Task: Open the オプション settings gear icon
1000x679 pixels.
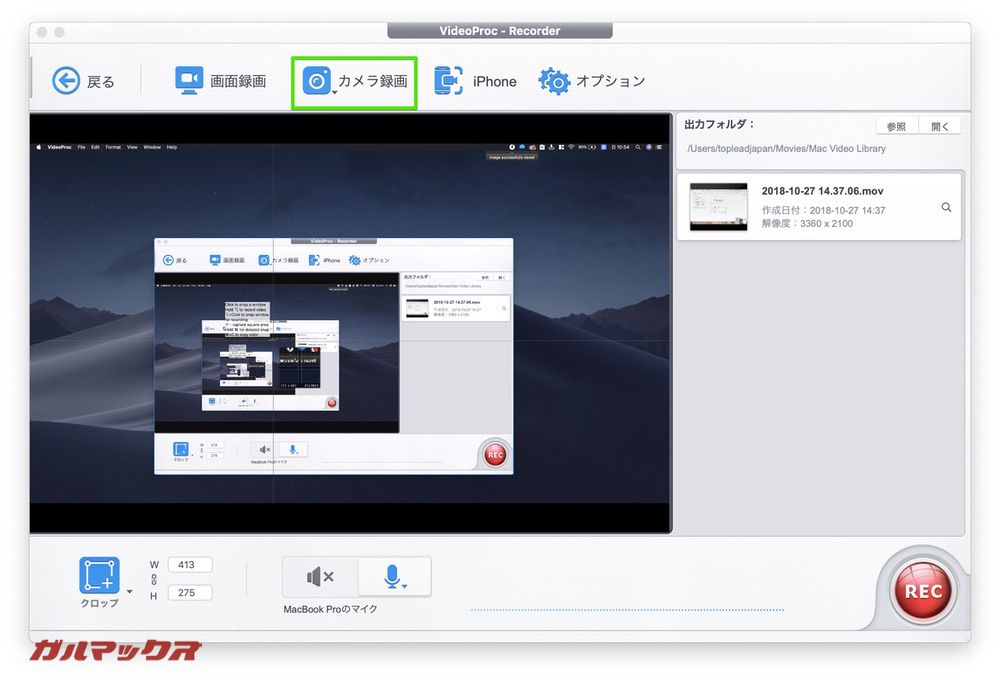Action: [554, 81]
